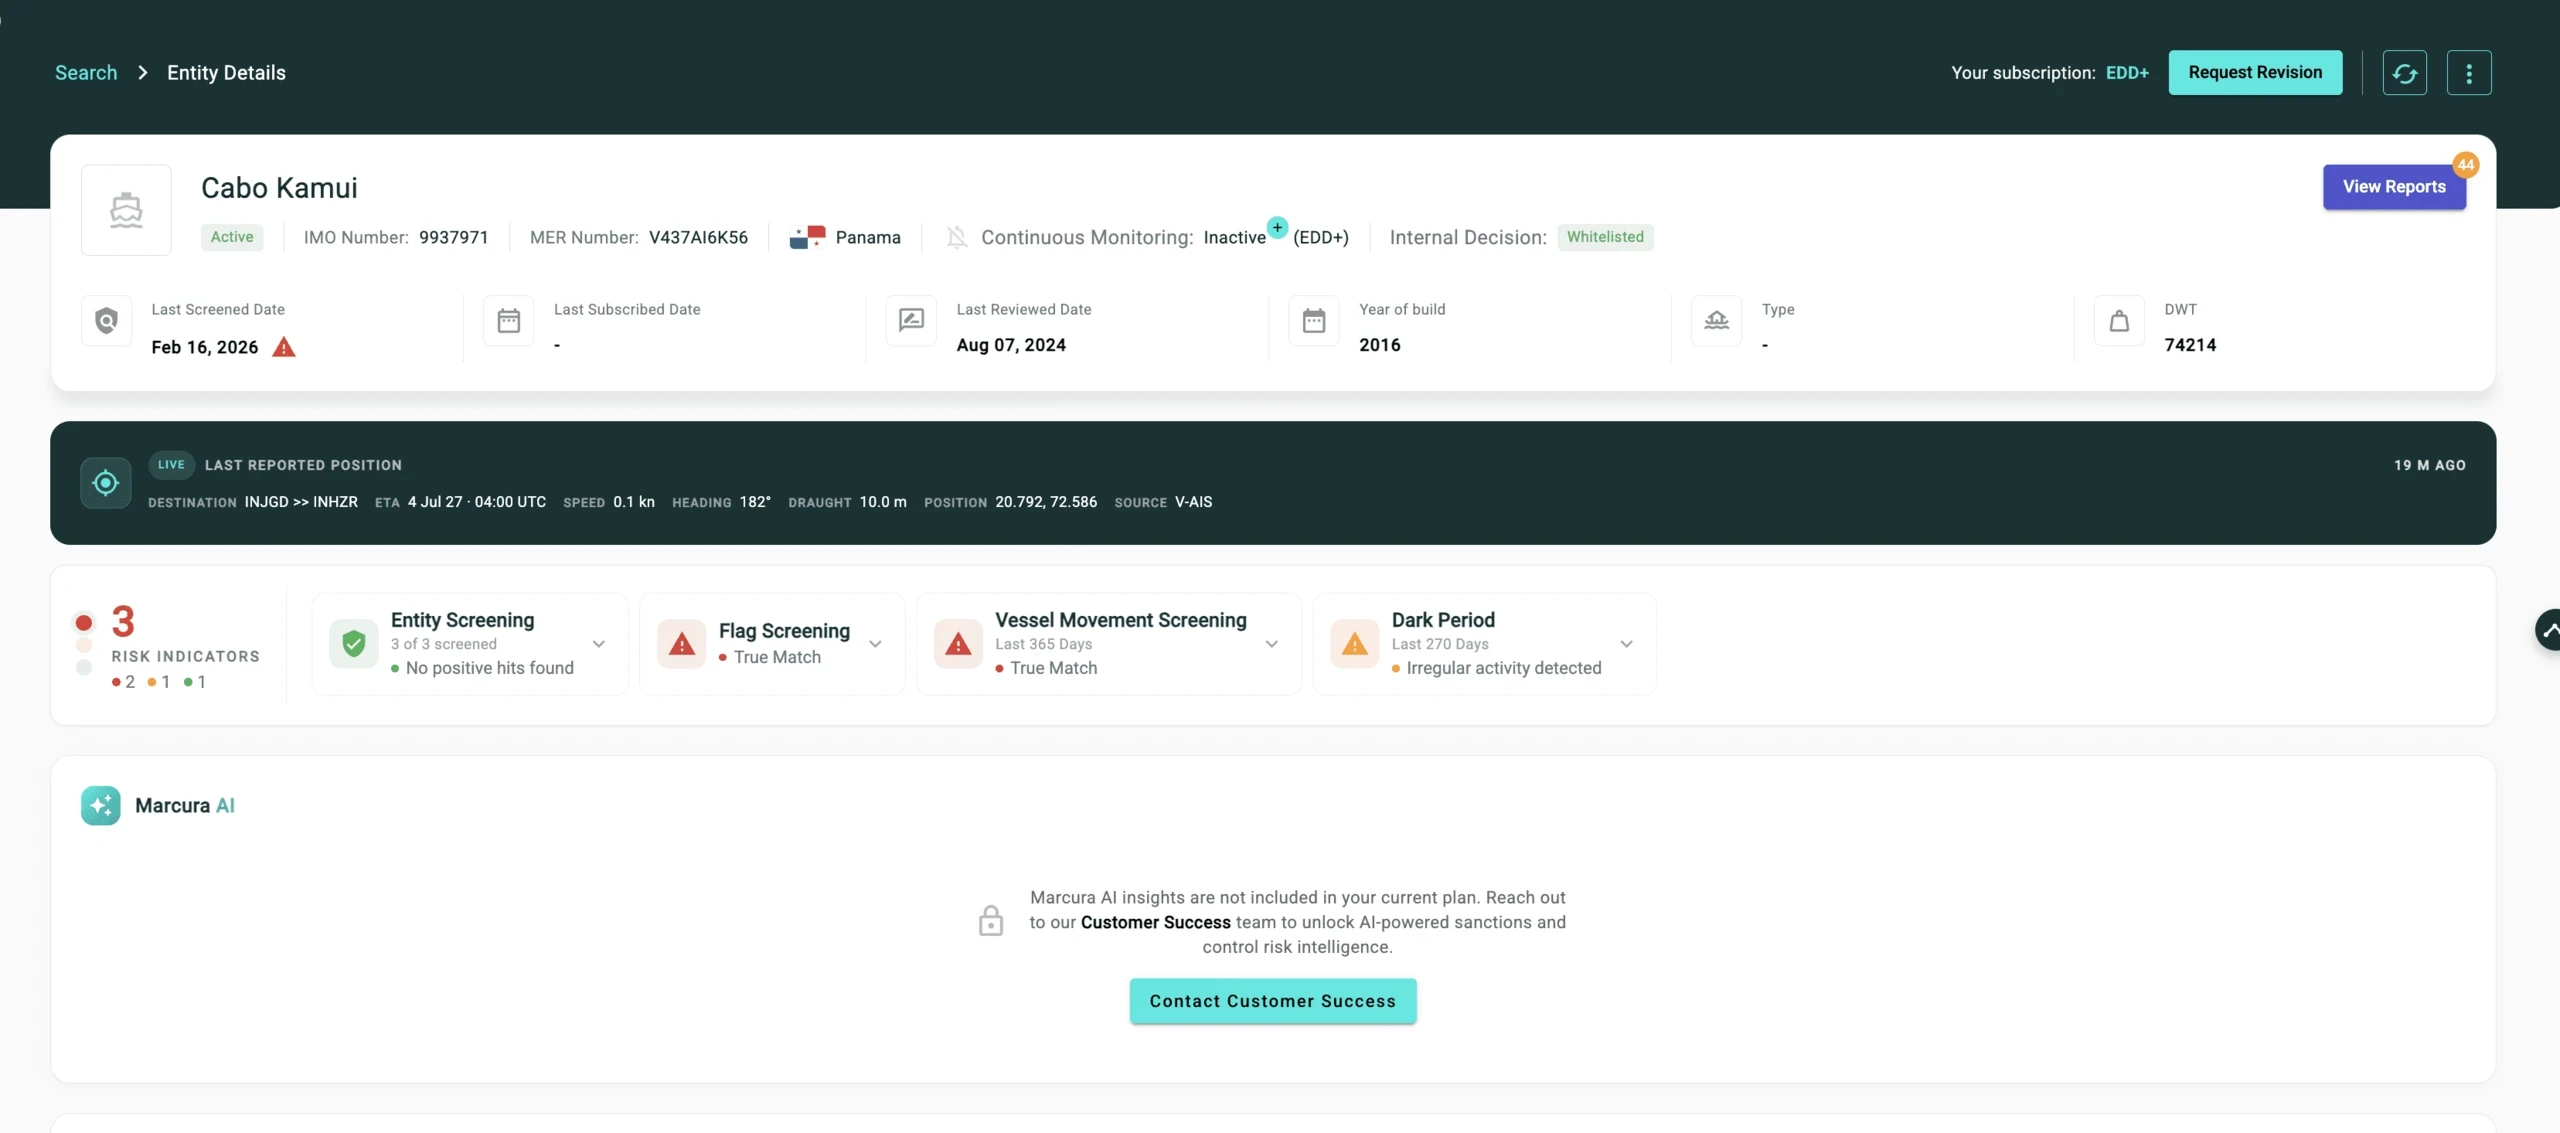Click the IMO number 9937971

pos(454,237)
